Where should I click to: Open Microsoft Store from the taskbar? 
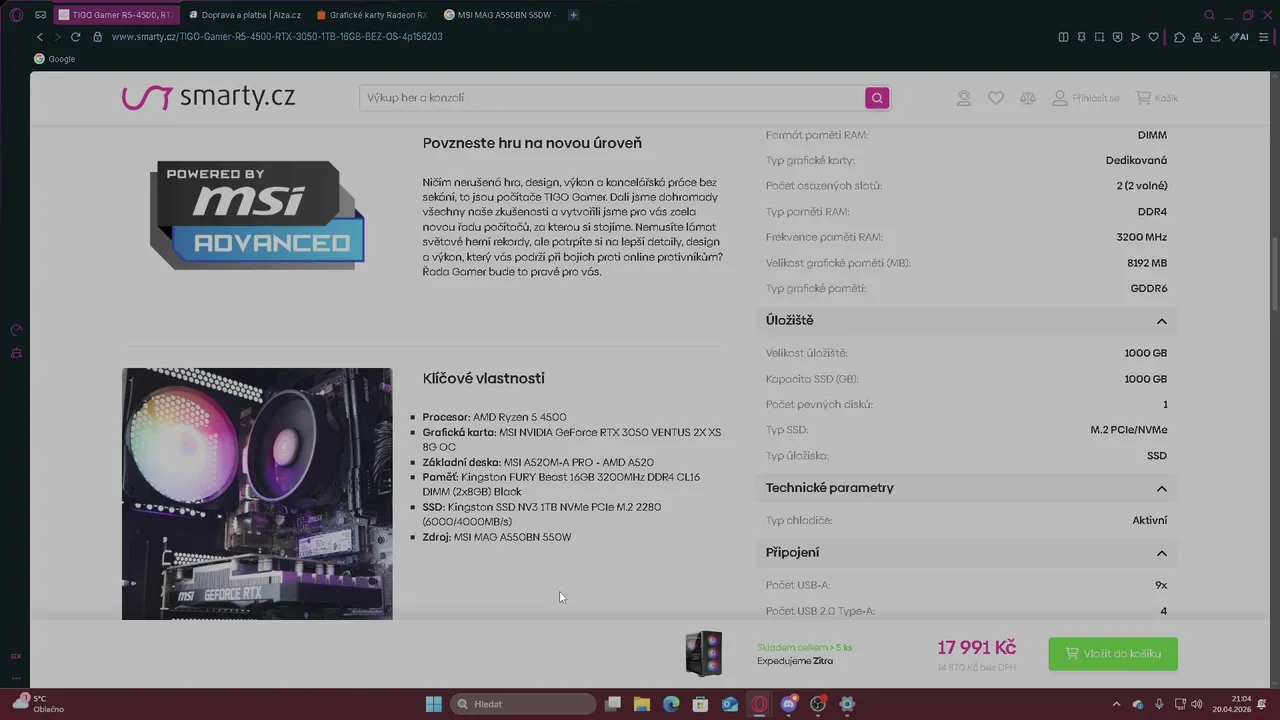click(701, 704)
